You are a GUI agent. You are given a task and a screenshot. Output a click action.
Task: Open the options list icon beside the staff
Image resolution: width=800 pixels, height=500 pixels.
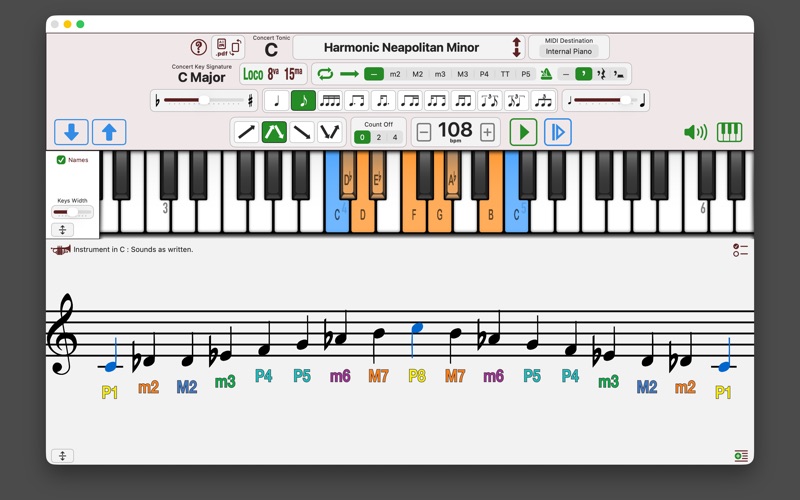[x=740, y=250]
